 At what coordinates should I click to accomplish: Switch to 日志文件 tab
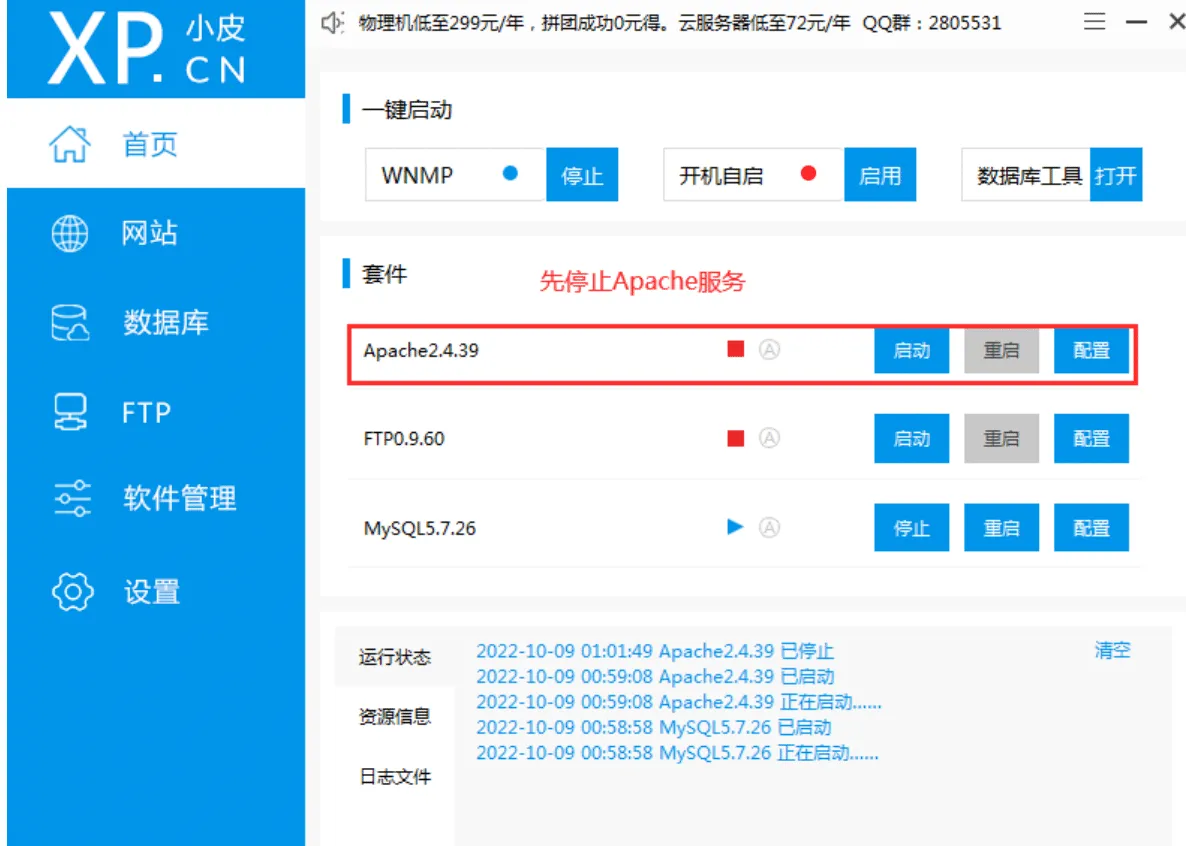click(395, 777)
